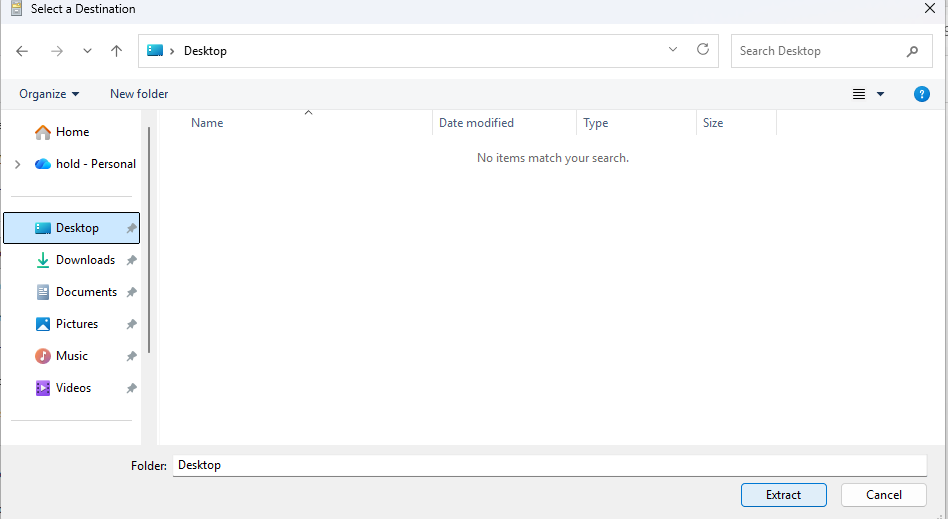The height and width of the screenshot is (519, 948).
Task: Go to Home in navigation pane
Action: [72, 132]
